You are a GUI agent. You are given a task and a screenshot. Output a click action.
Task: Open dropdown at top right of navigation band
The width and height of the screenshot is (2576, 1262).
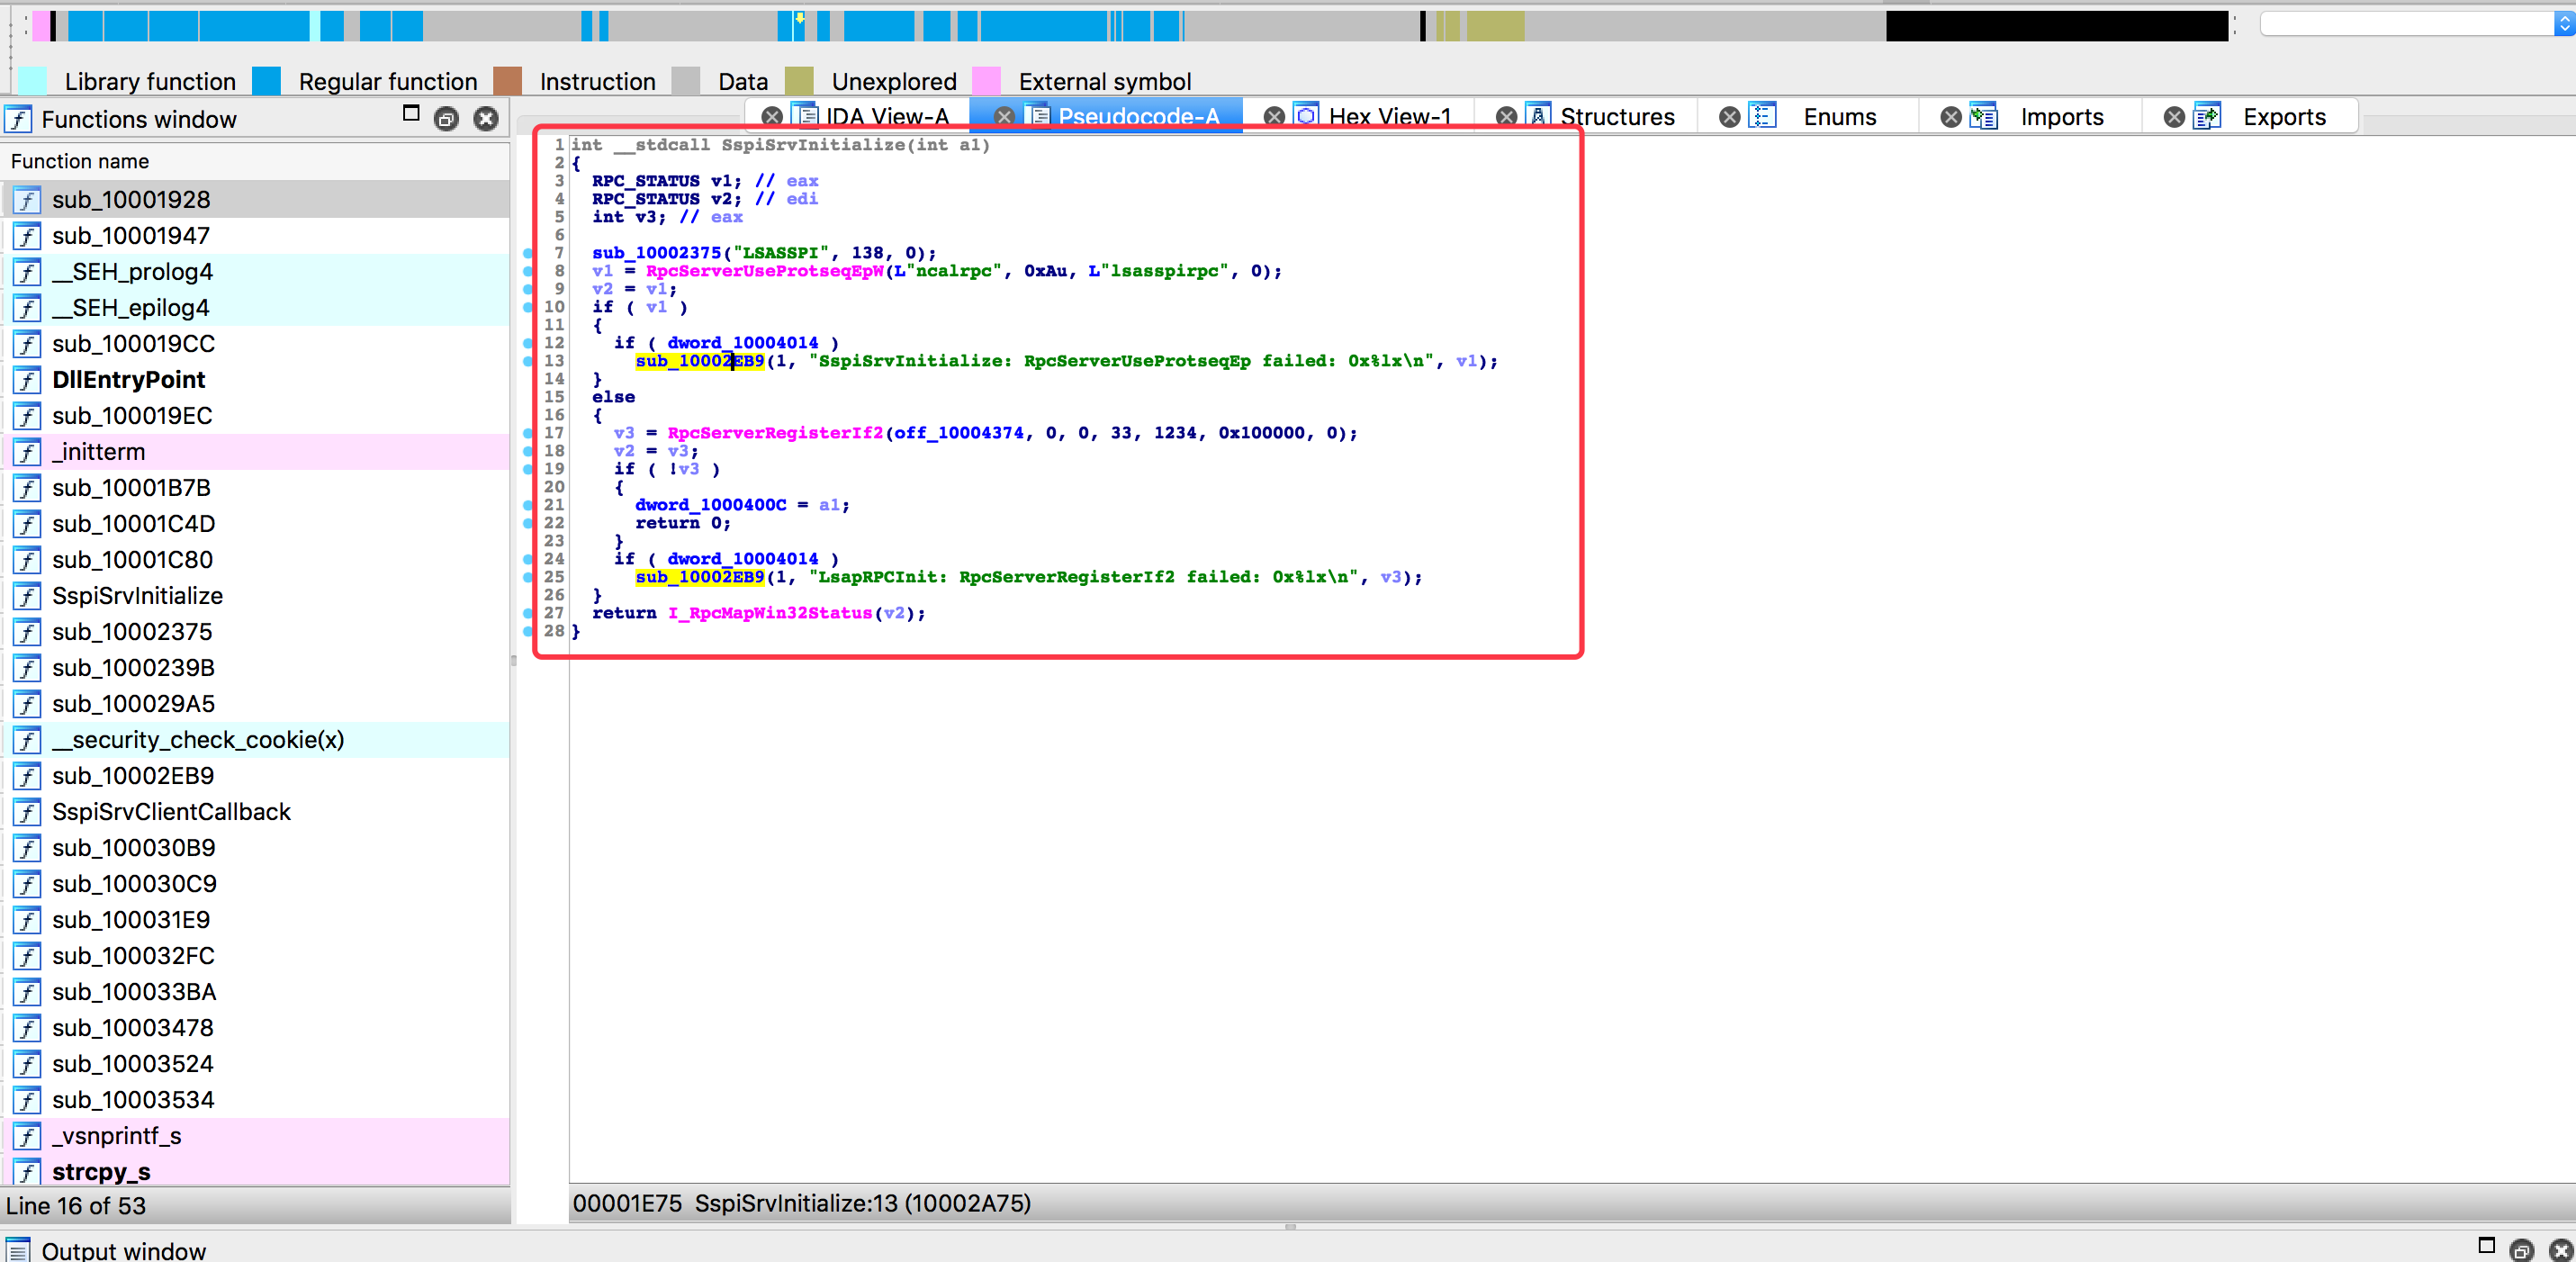pos(2563,25)
